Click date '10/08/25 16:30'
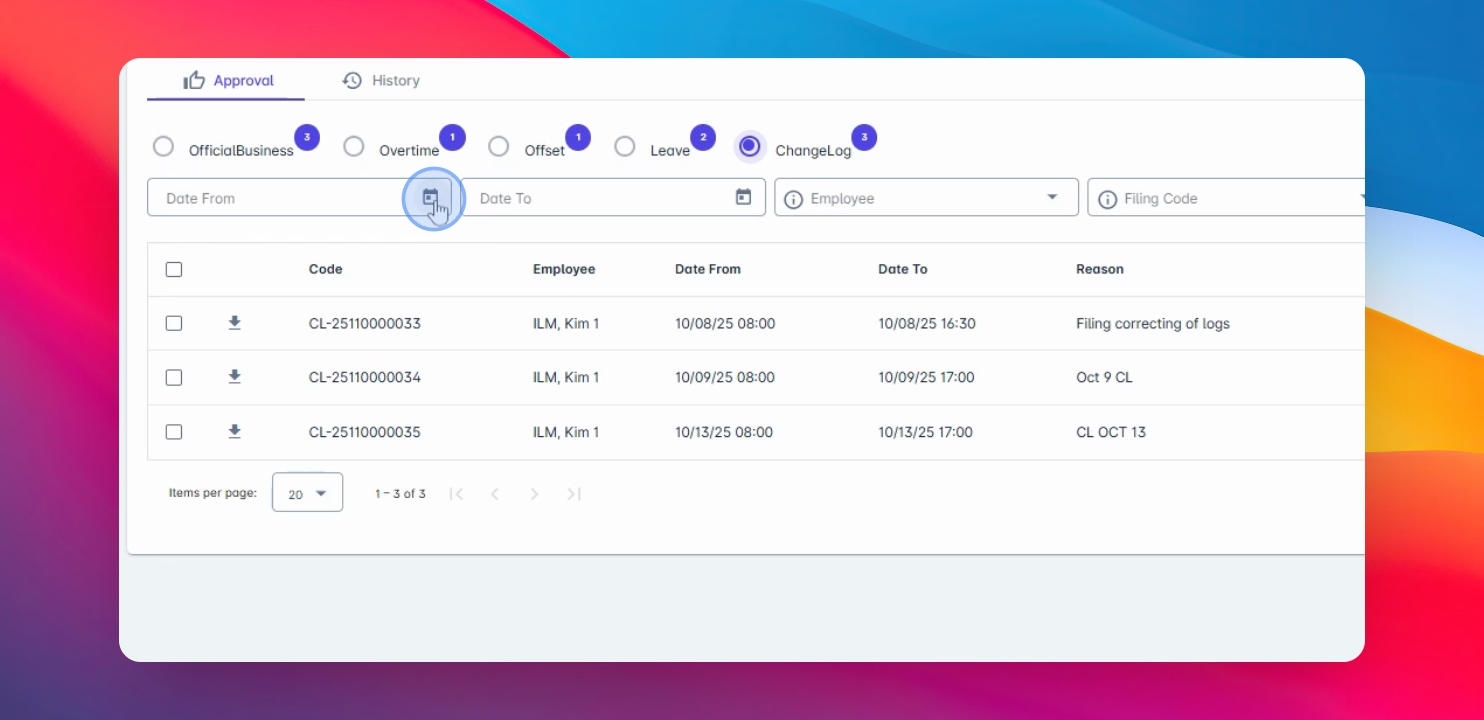 (927, 323)
